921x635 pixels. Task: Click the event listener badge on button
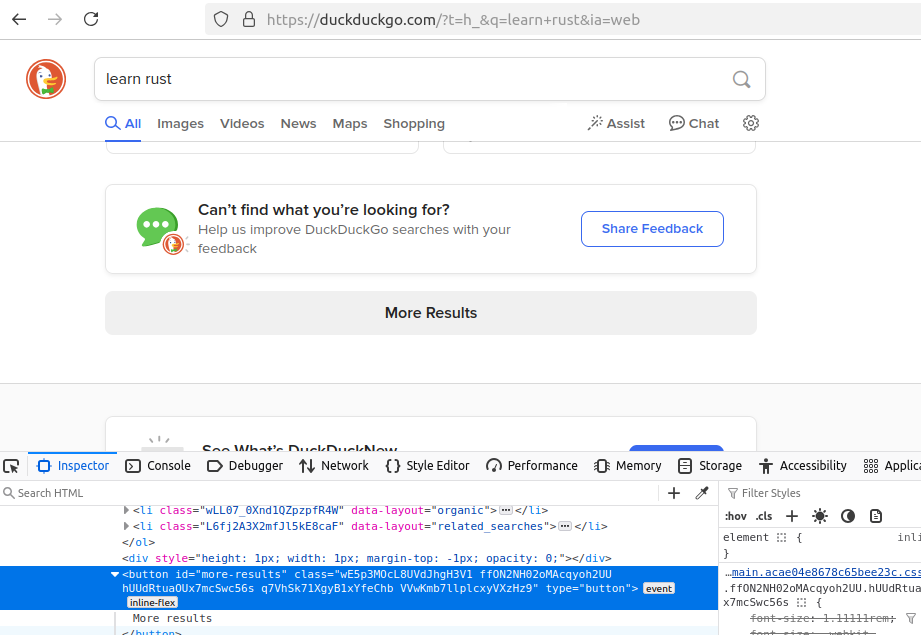point(659,589)
